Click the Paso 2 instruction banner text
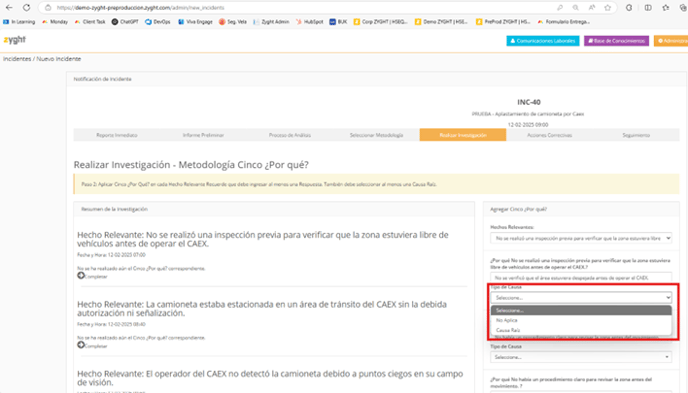This screenshot has height=393, width=688. [x=259, y=184]
